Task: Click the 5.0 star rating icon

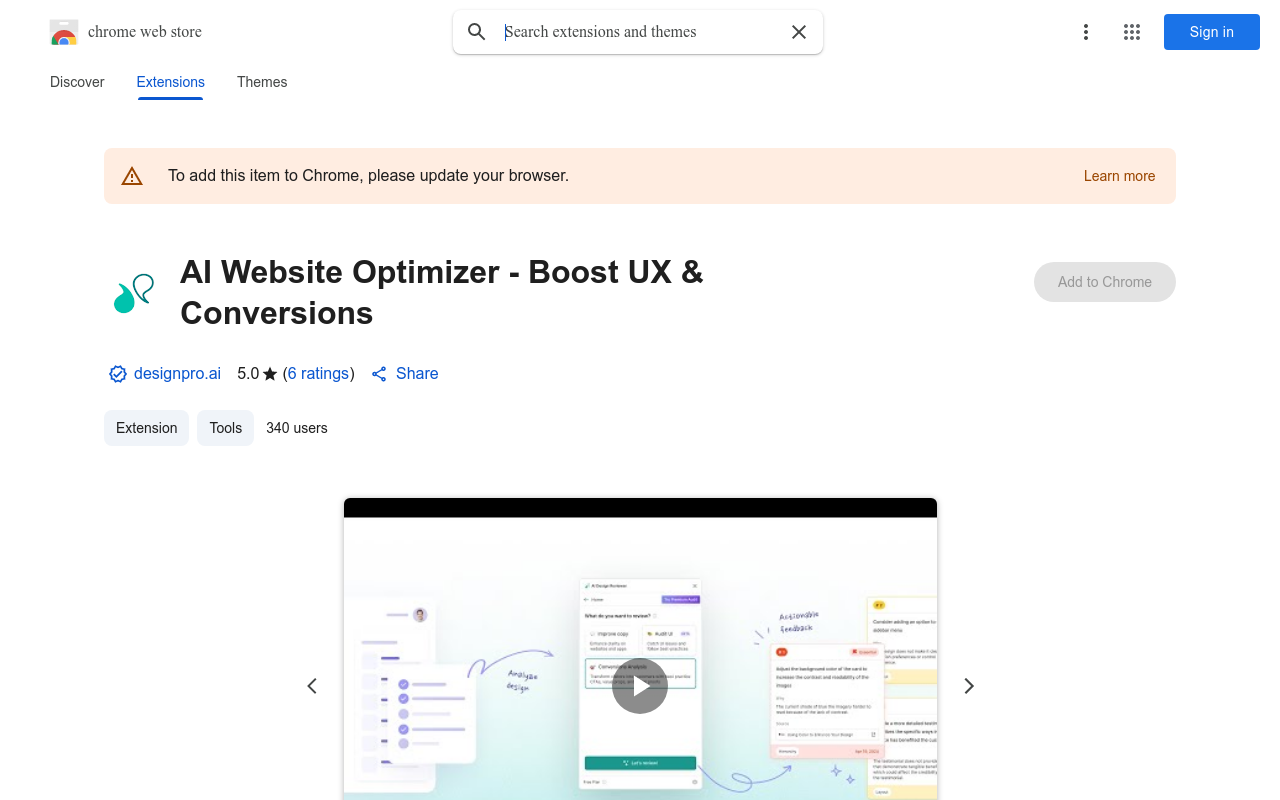Action: pos(270,374)
